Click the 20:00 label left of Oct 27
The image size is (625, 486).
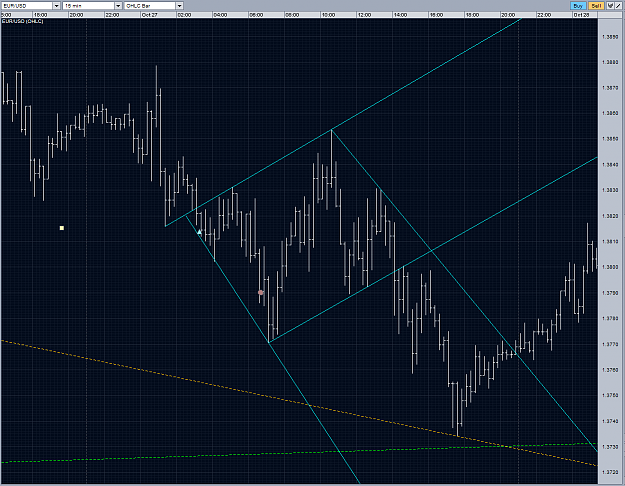point(76,15)
